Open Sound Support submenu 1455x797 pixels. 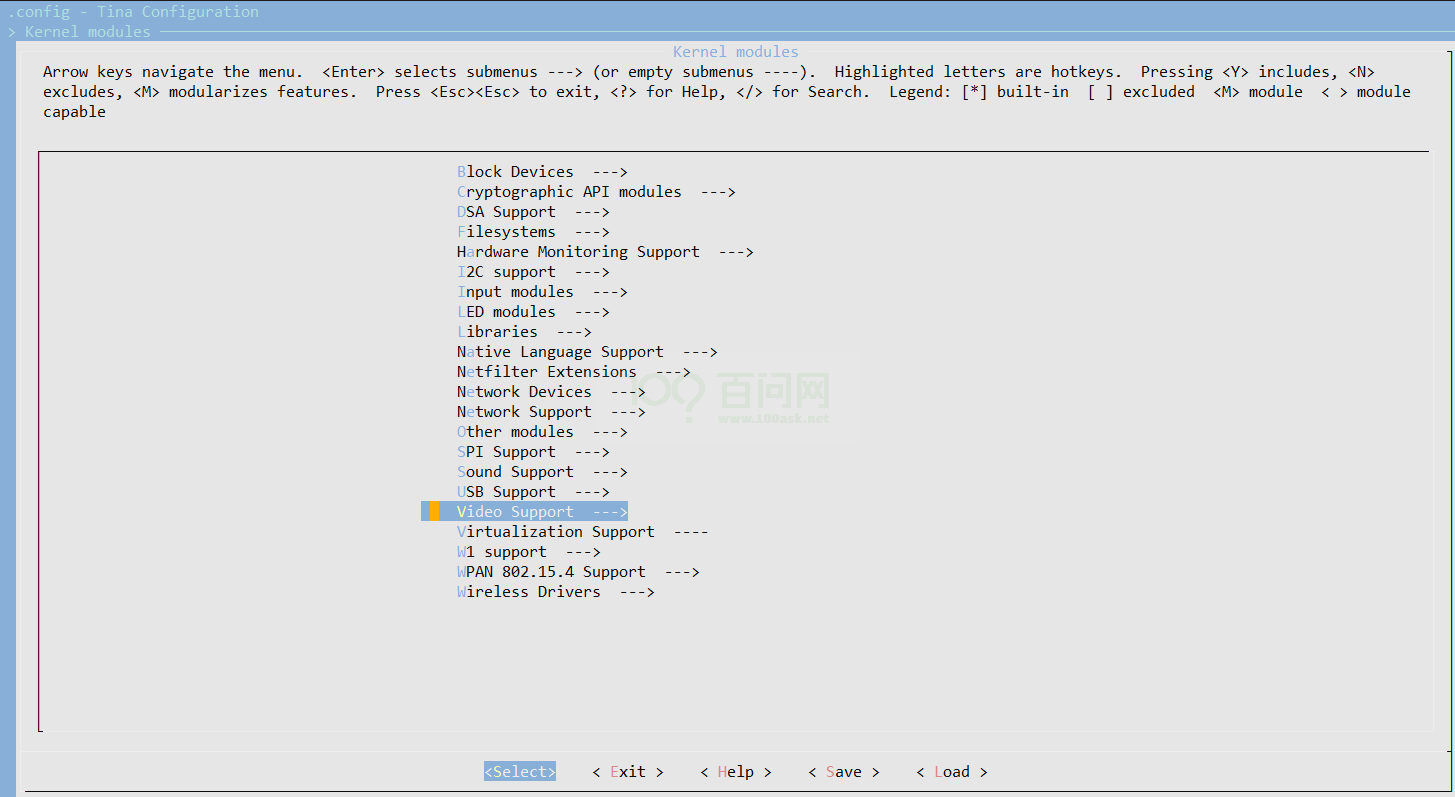point(542,472)
